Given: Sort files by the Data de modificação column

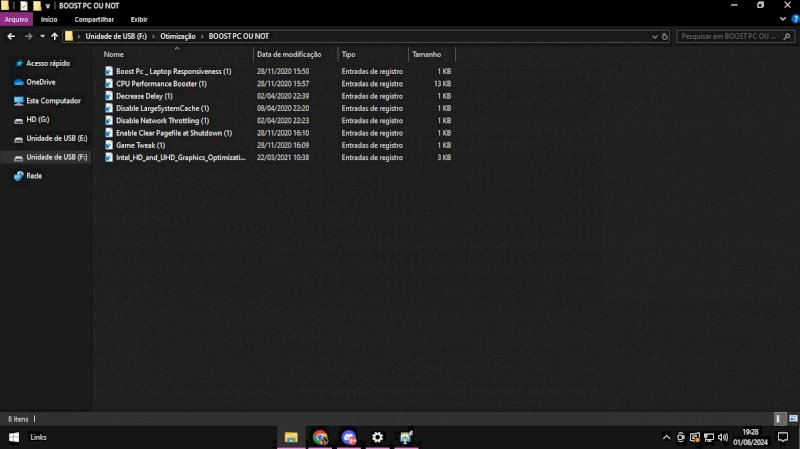Looking at the screenshot, I should (288, 54).
